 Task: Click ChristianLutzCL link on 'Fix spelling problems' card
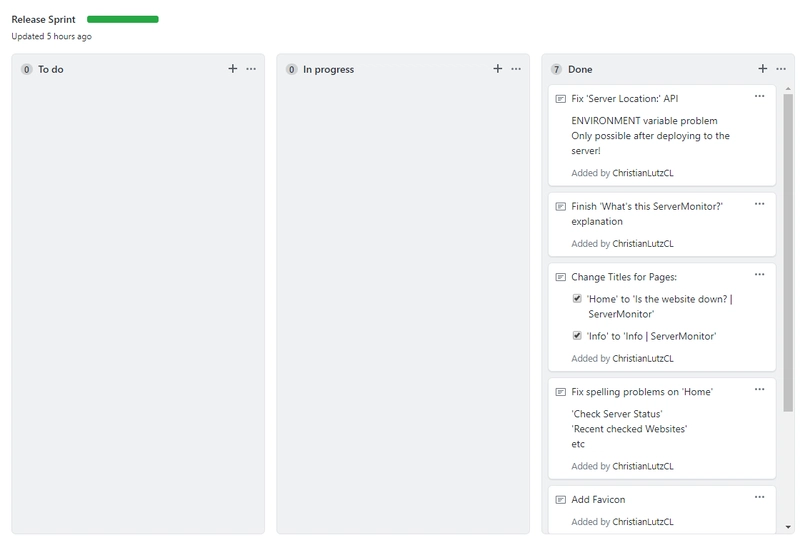pyautogui.click(x=642, y=466)
